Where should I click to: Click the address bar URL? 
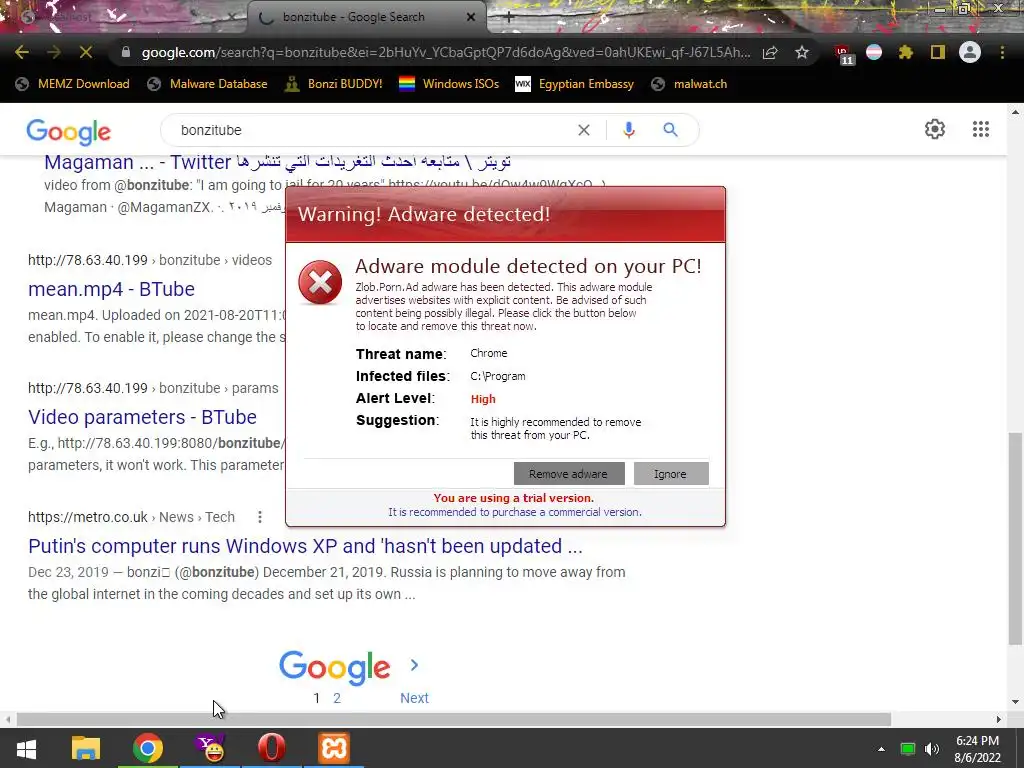point(445,52)
